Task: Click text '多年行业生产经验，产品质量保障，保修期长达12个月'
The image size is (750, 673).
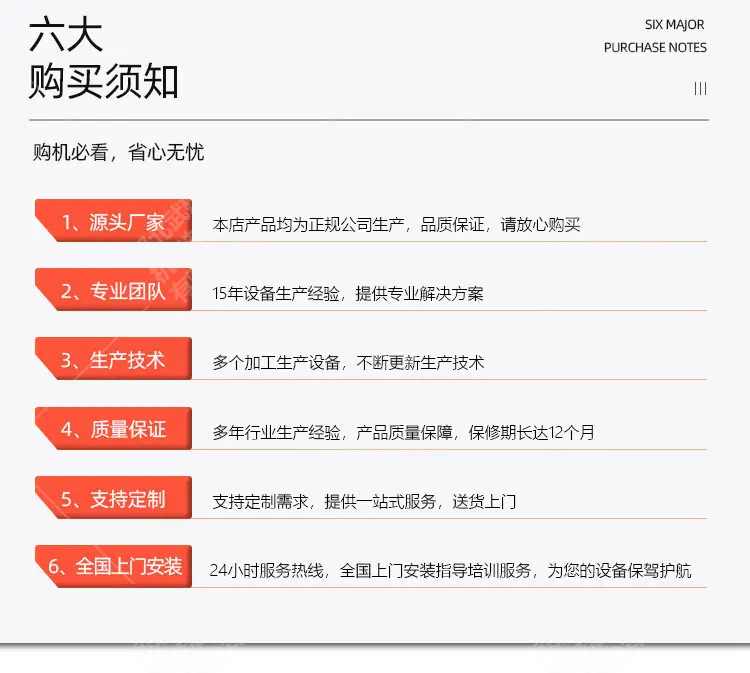Action: [403, 432]
